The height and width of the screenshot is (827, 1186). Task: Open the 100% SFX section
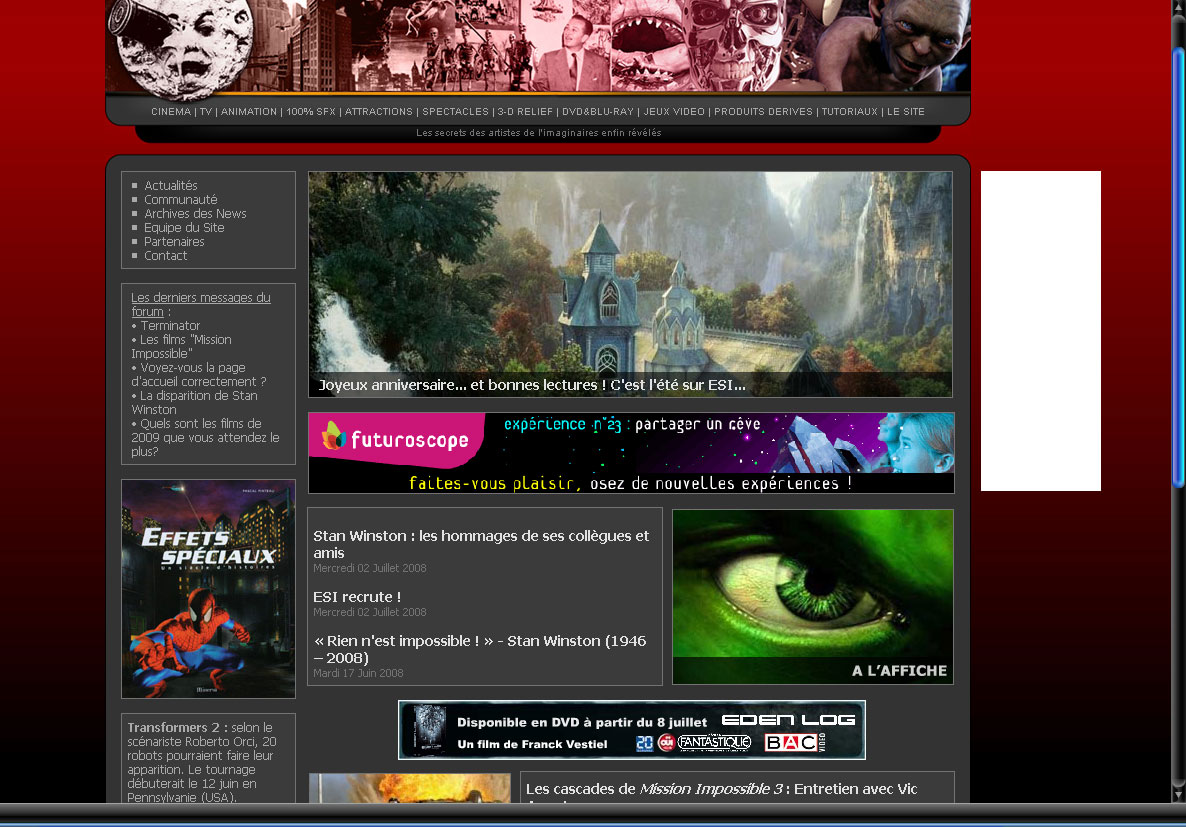311,112
